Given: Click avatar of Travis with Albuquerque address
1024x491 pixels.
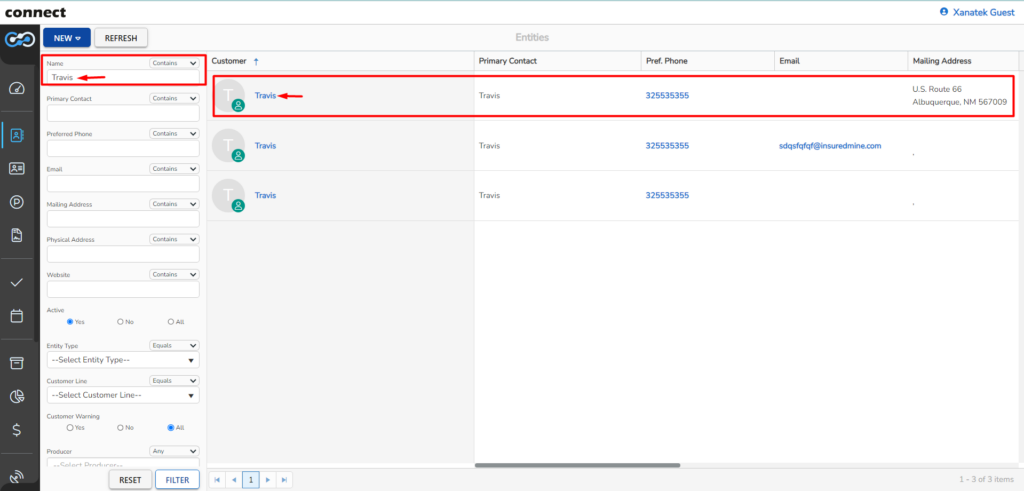Looking at the screenshot, I should [x=229, y=96].
